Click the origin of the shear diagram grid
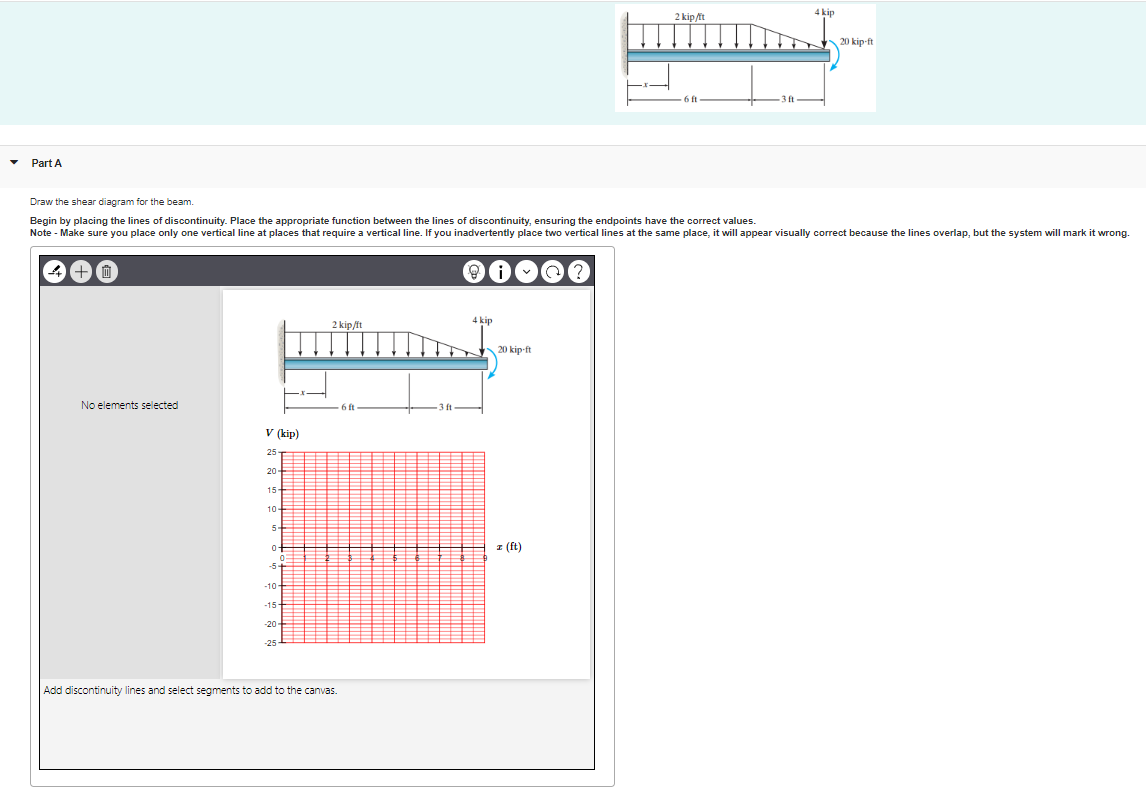 283,548
